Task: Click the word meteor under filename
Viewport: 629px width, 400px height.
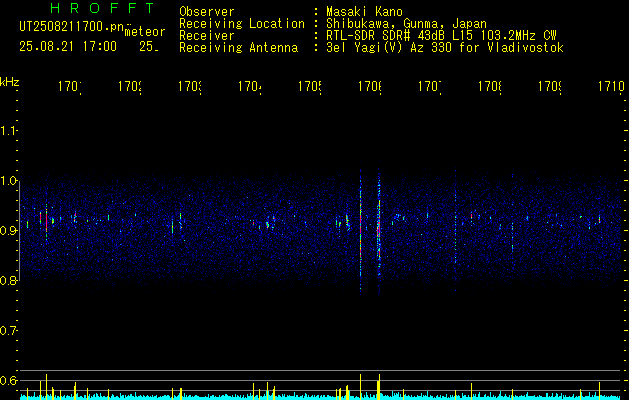Action: (145, 32)
